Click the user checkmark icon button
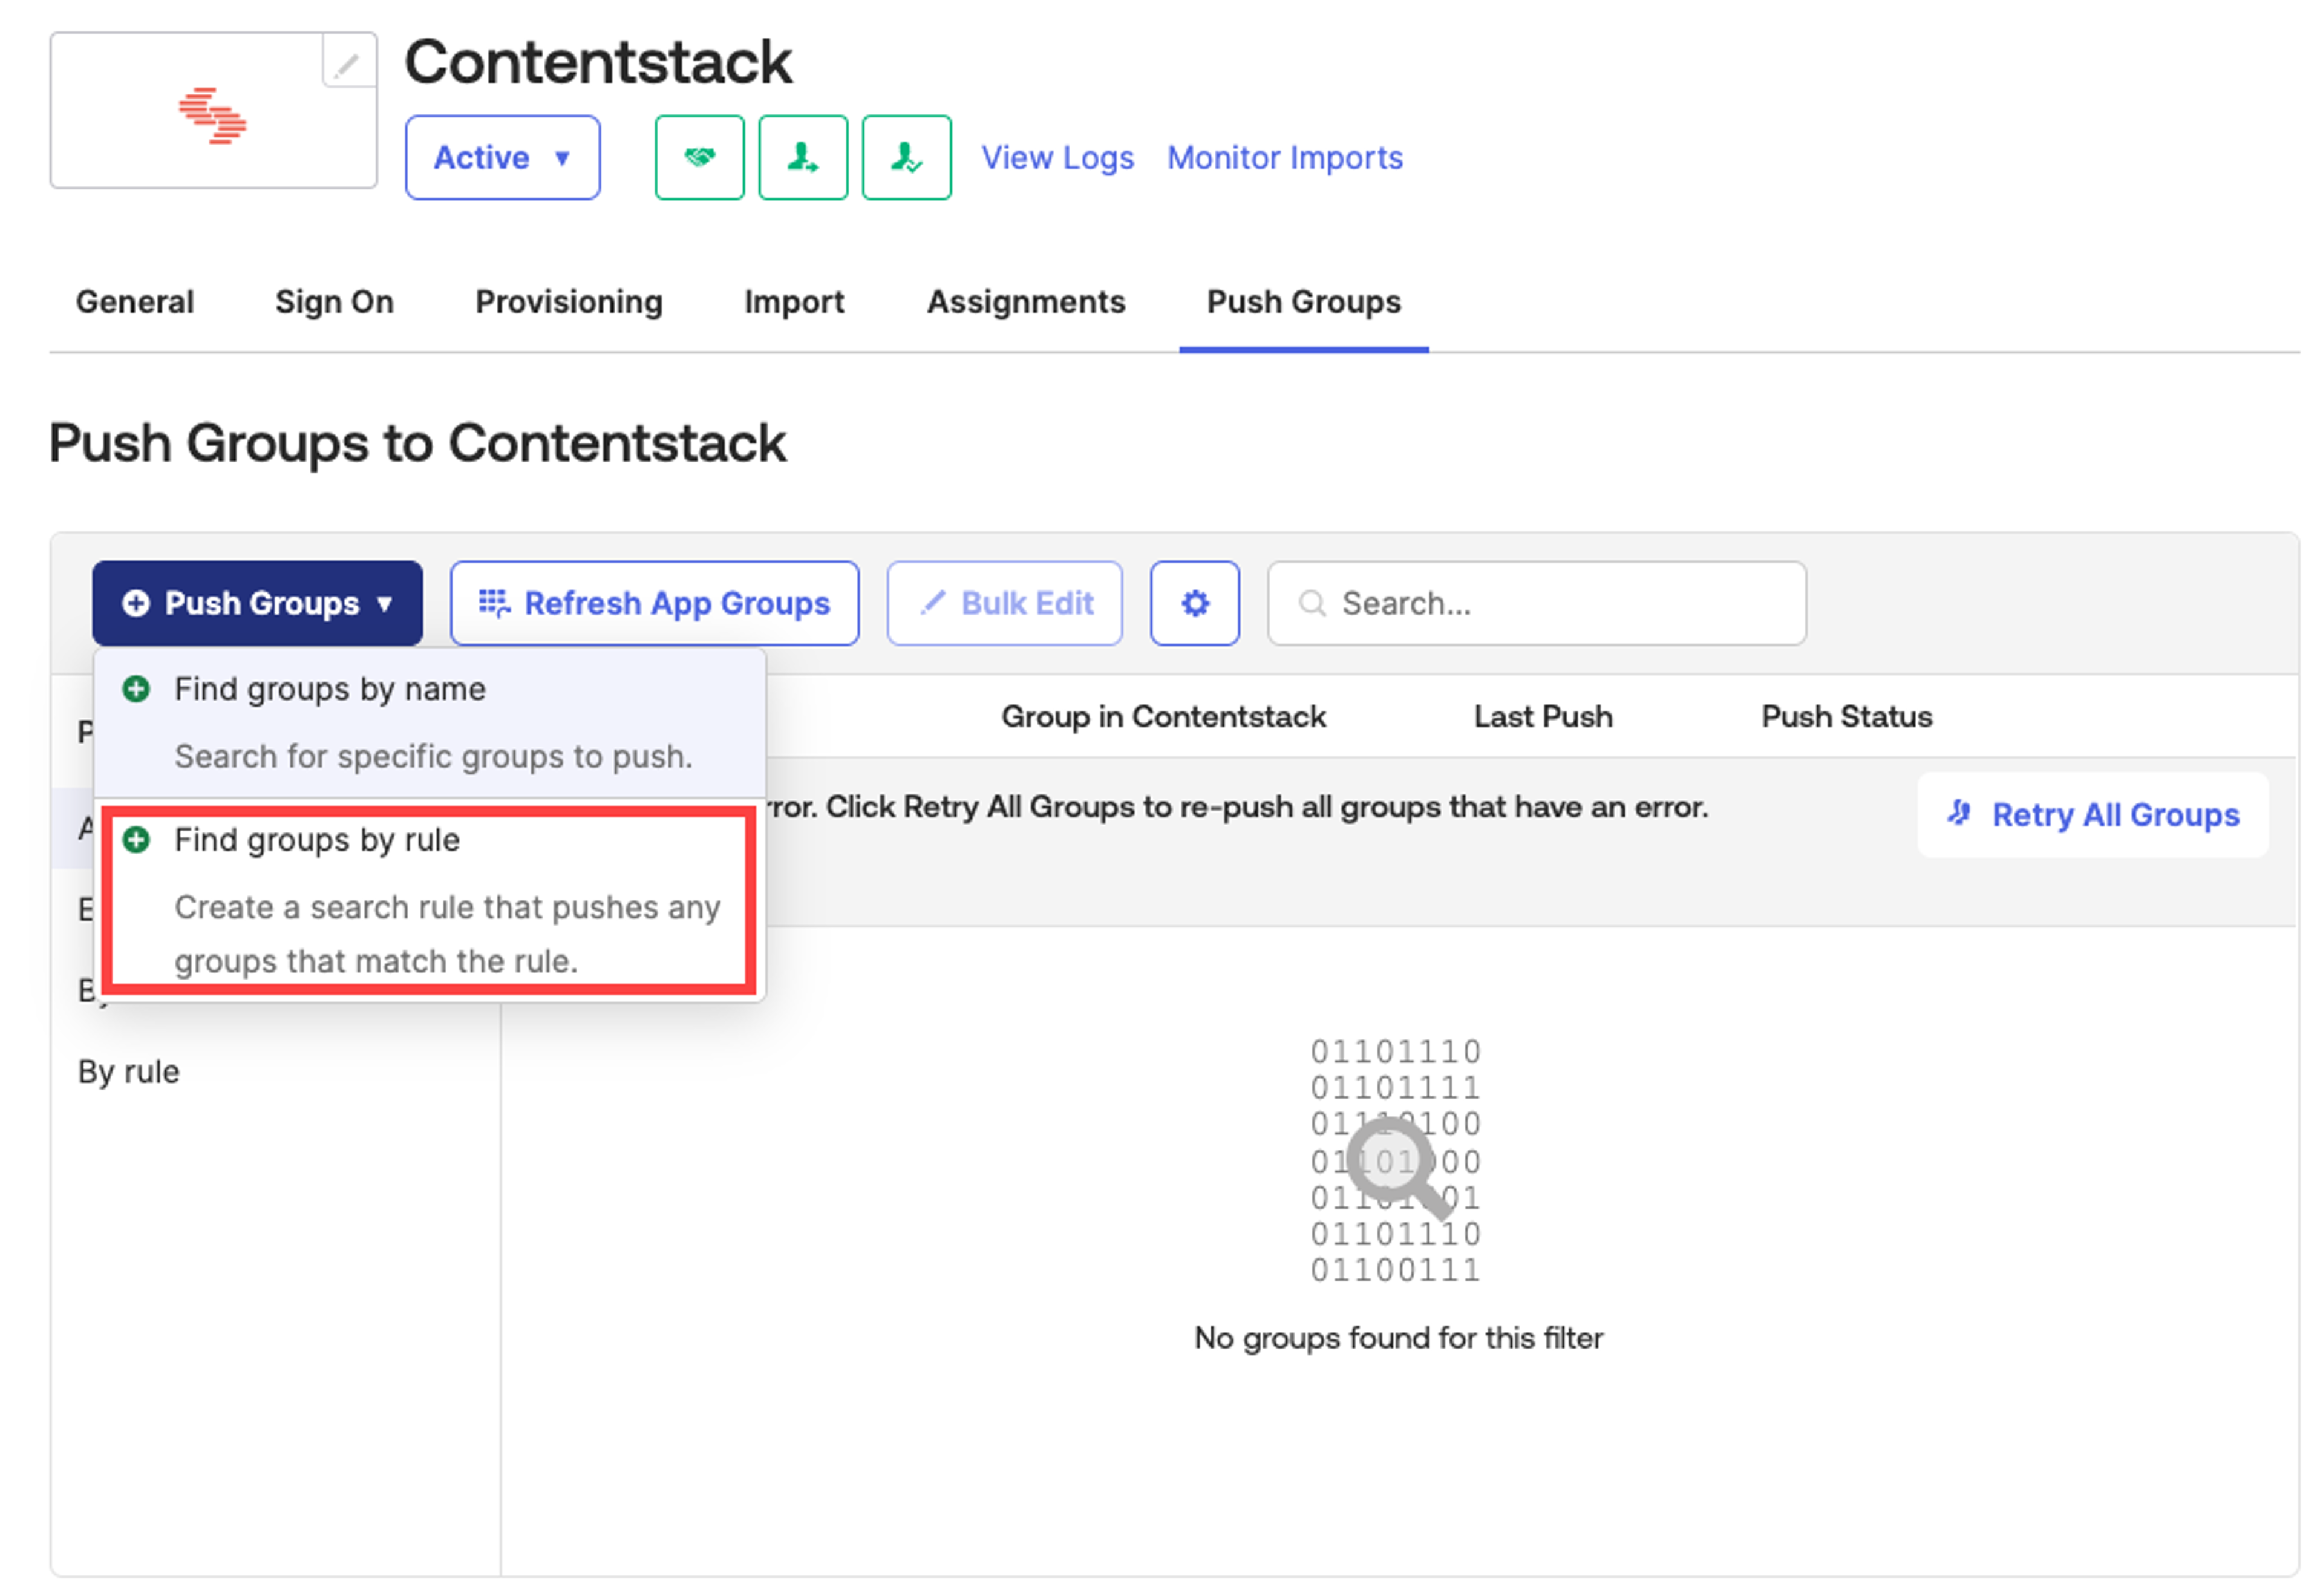 pos(906,157)
